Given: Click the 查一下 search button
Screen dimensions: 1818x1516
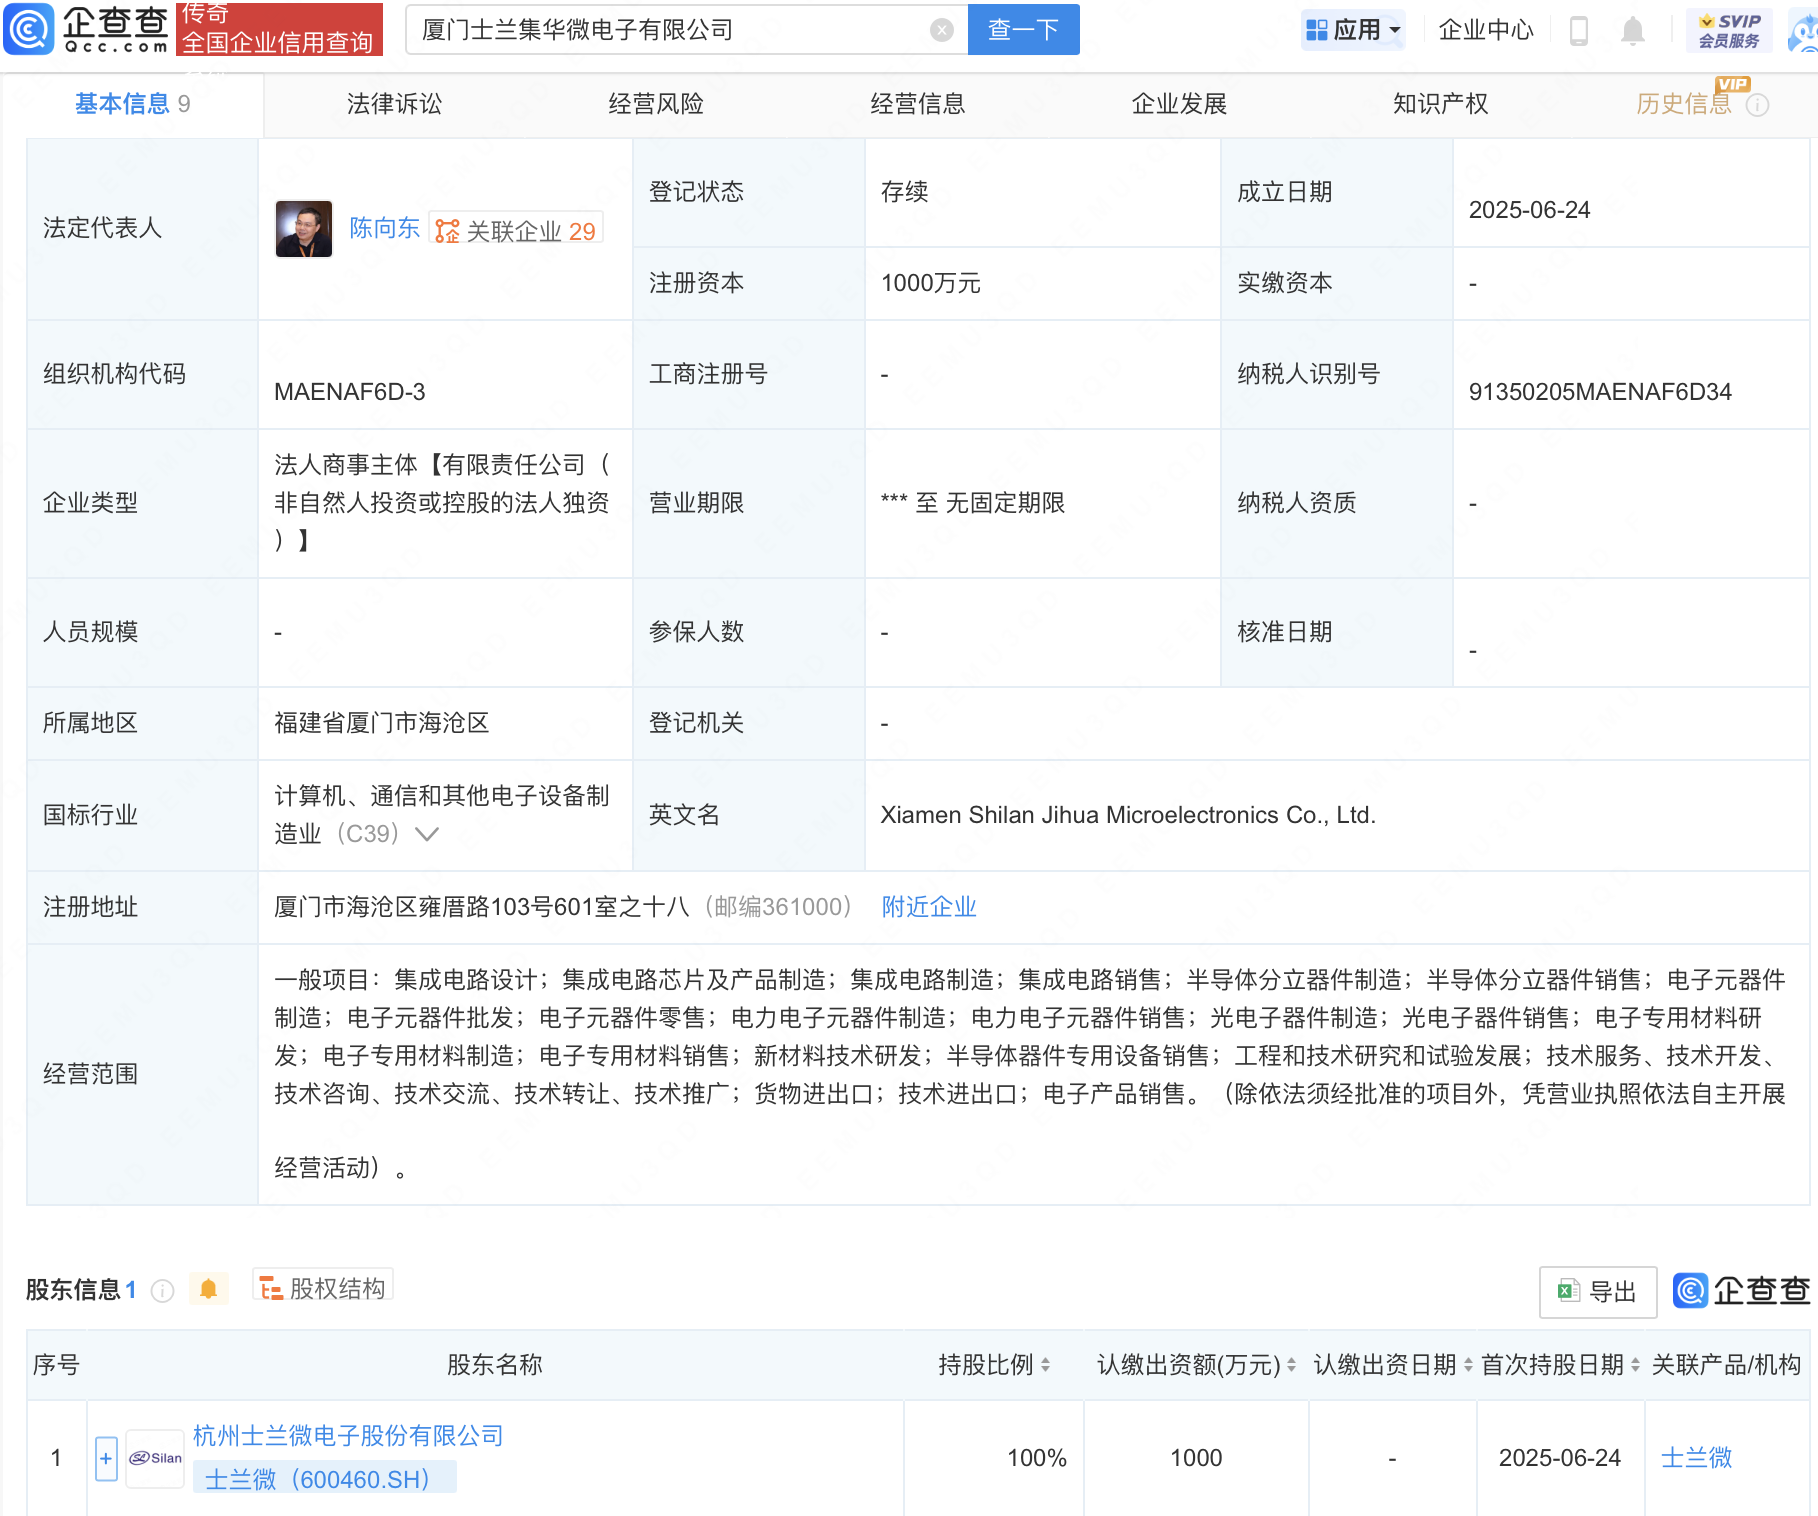Looking at the screenshot, I should (x=1023, y=30).
